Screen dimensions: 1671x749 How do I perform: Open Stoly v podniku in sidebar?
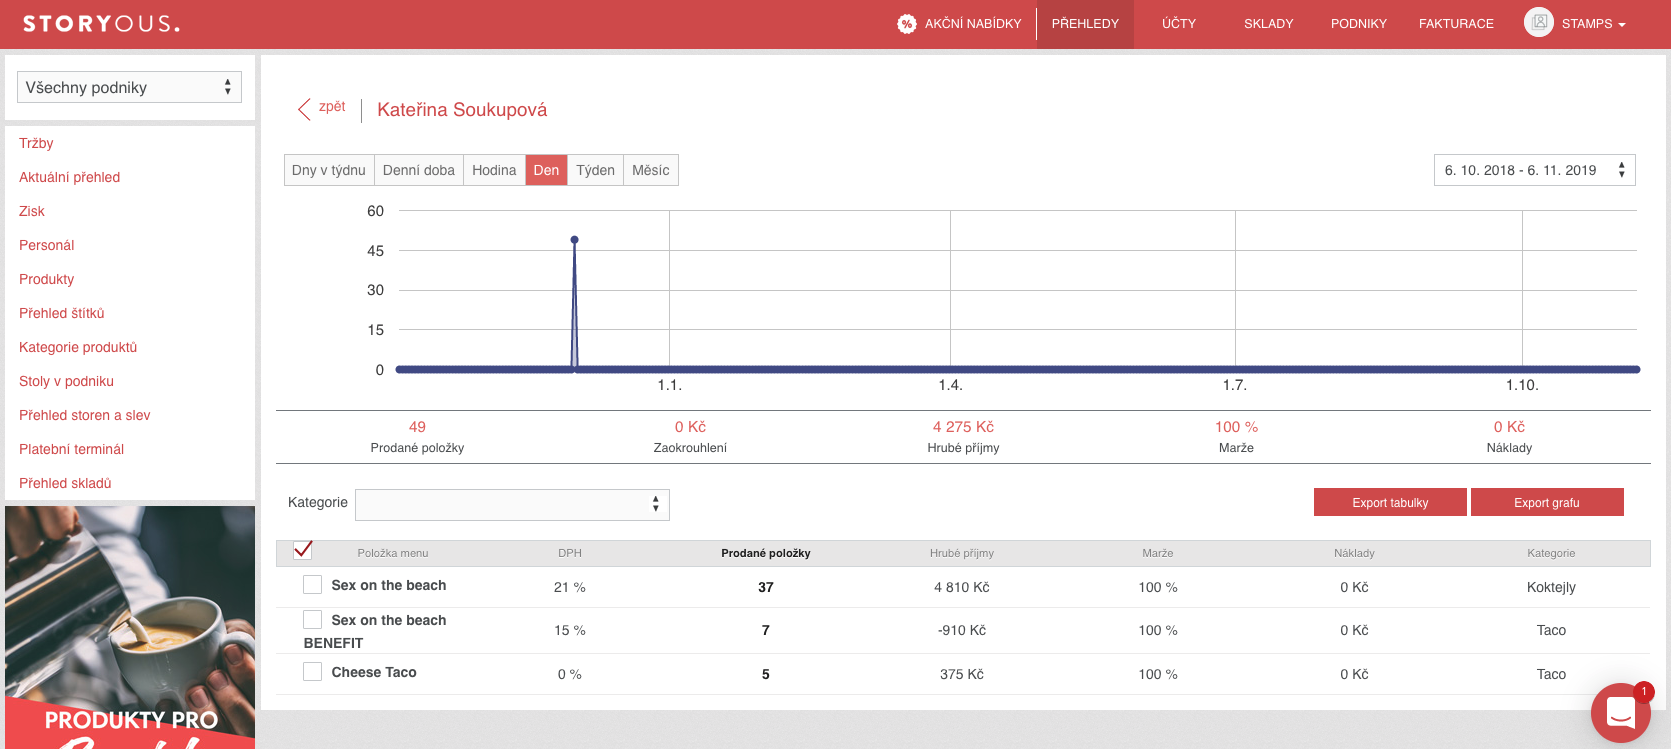pyautogui.click(x=66, y=381)
